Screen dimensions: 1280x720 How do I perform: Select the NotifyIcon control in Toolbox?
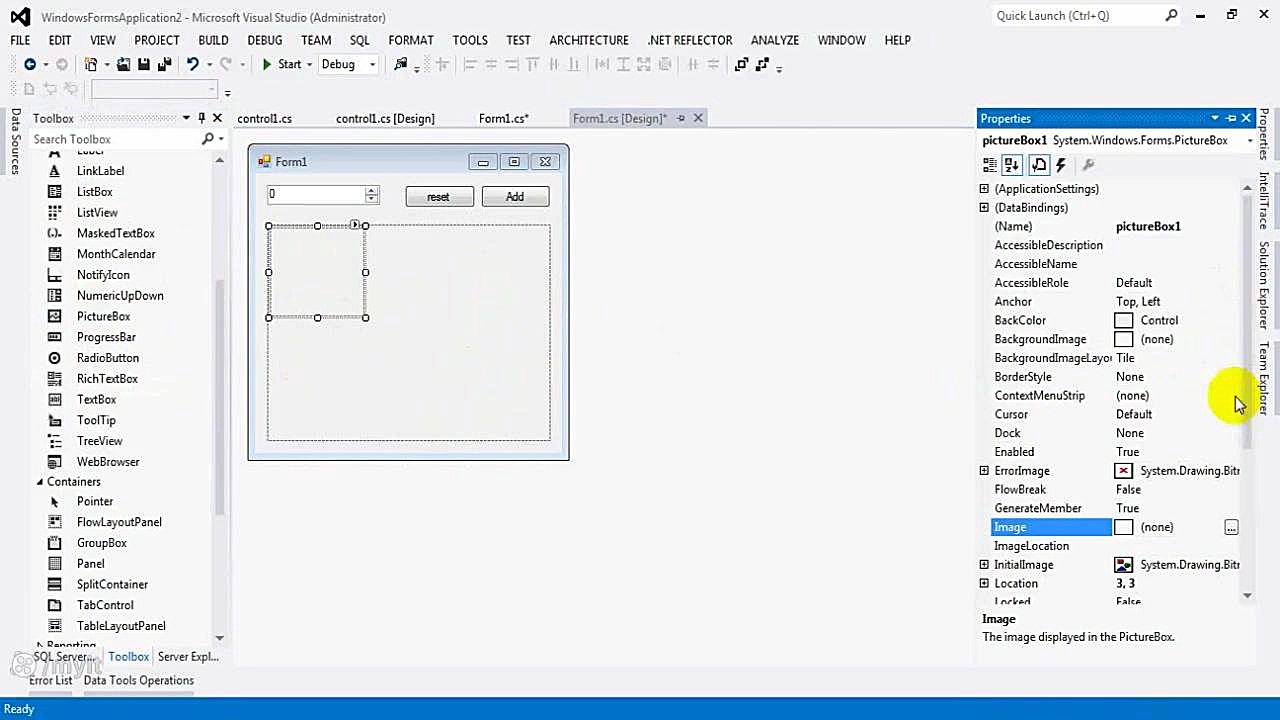[x=103, y=275]
